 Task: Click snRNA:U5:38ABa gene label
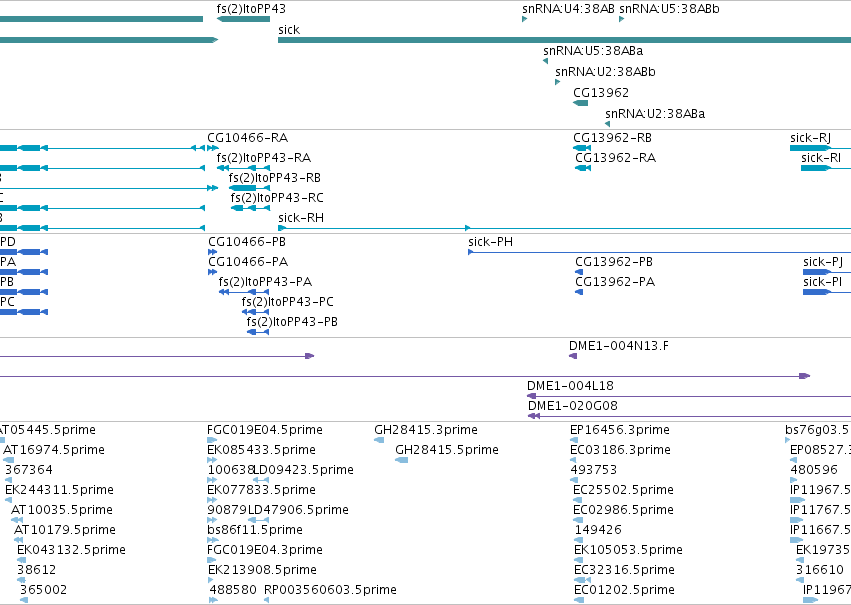[x=593, y=51]
